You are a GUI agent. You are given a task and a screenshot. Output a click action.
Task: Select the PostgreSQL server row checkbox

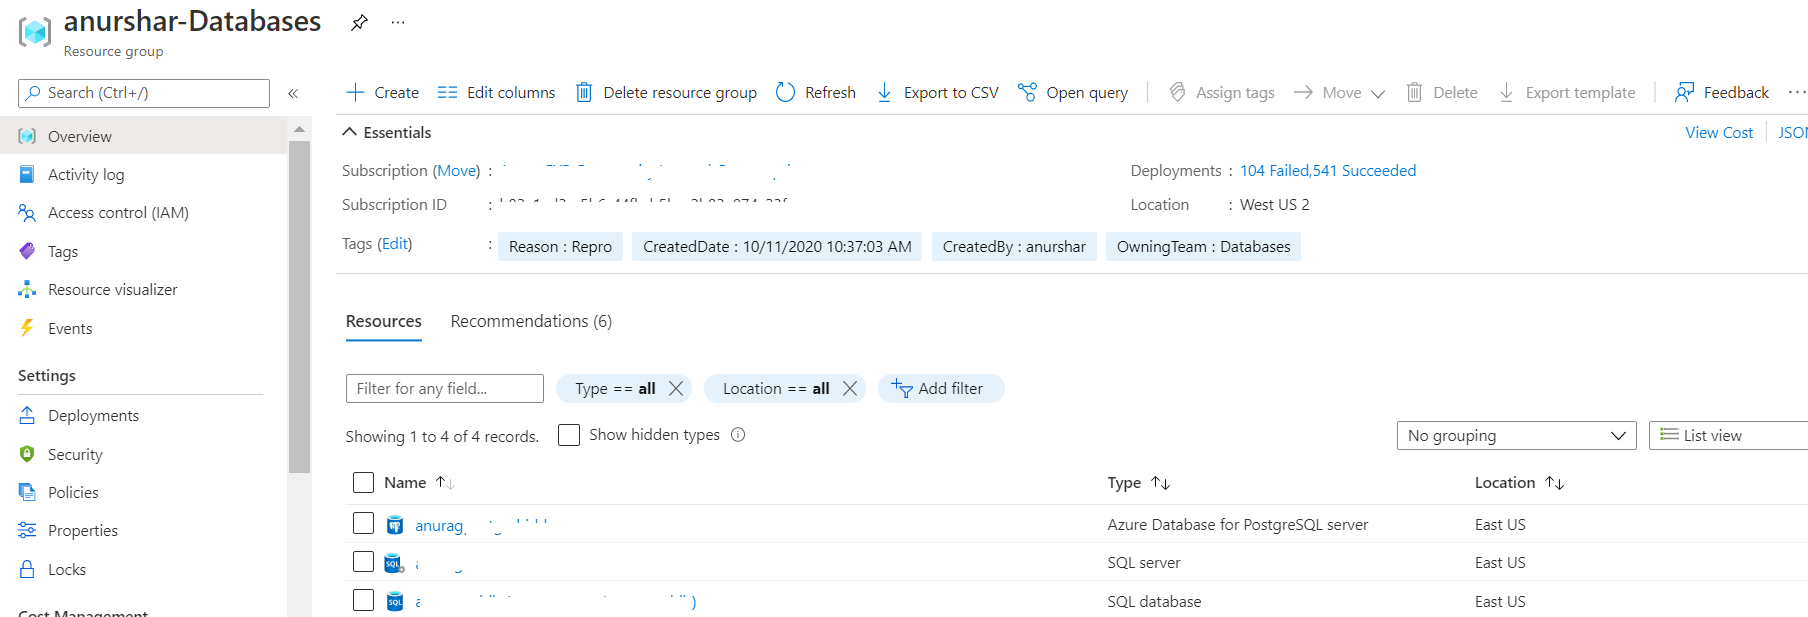pos(364,524)
